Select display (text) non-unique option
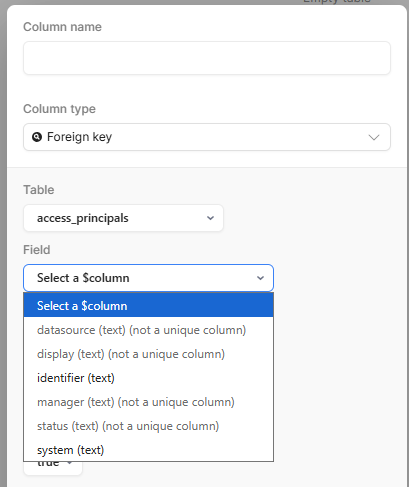 click(x=148, y=354)
